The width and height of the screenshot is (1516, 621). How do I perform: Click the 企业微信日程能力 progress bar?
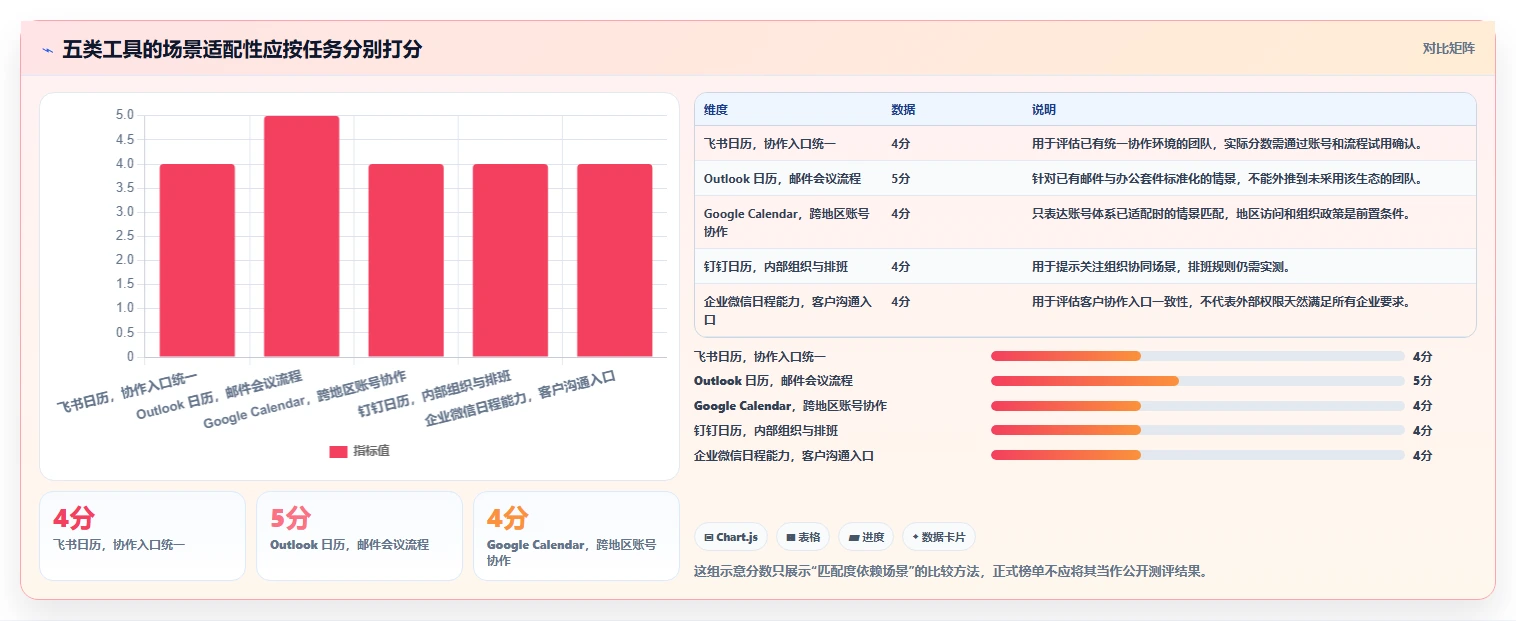(1198, 455)
